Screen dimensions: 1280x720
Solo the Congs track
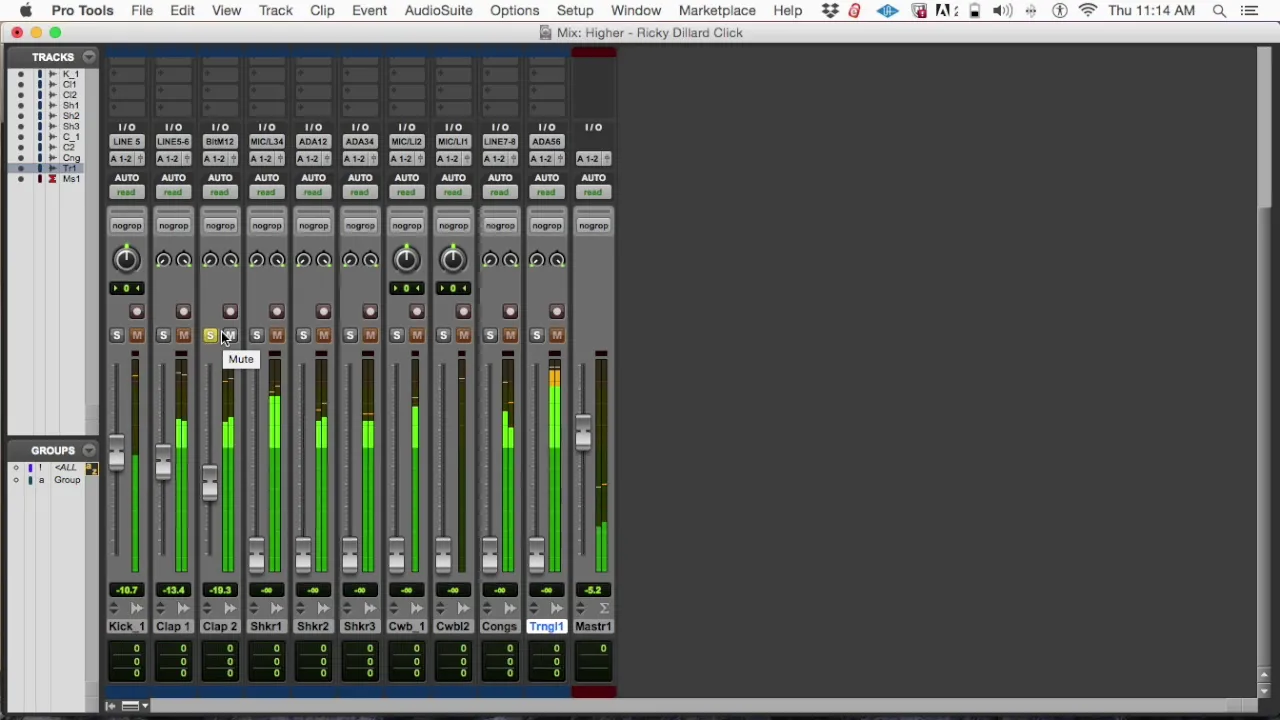(x=490, y=335)
